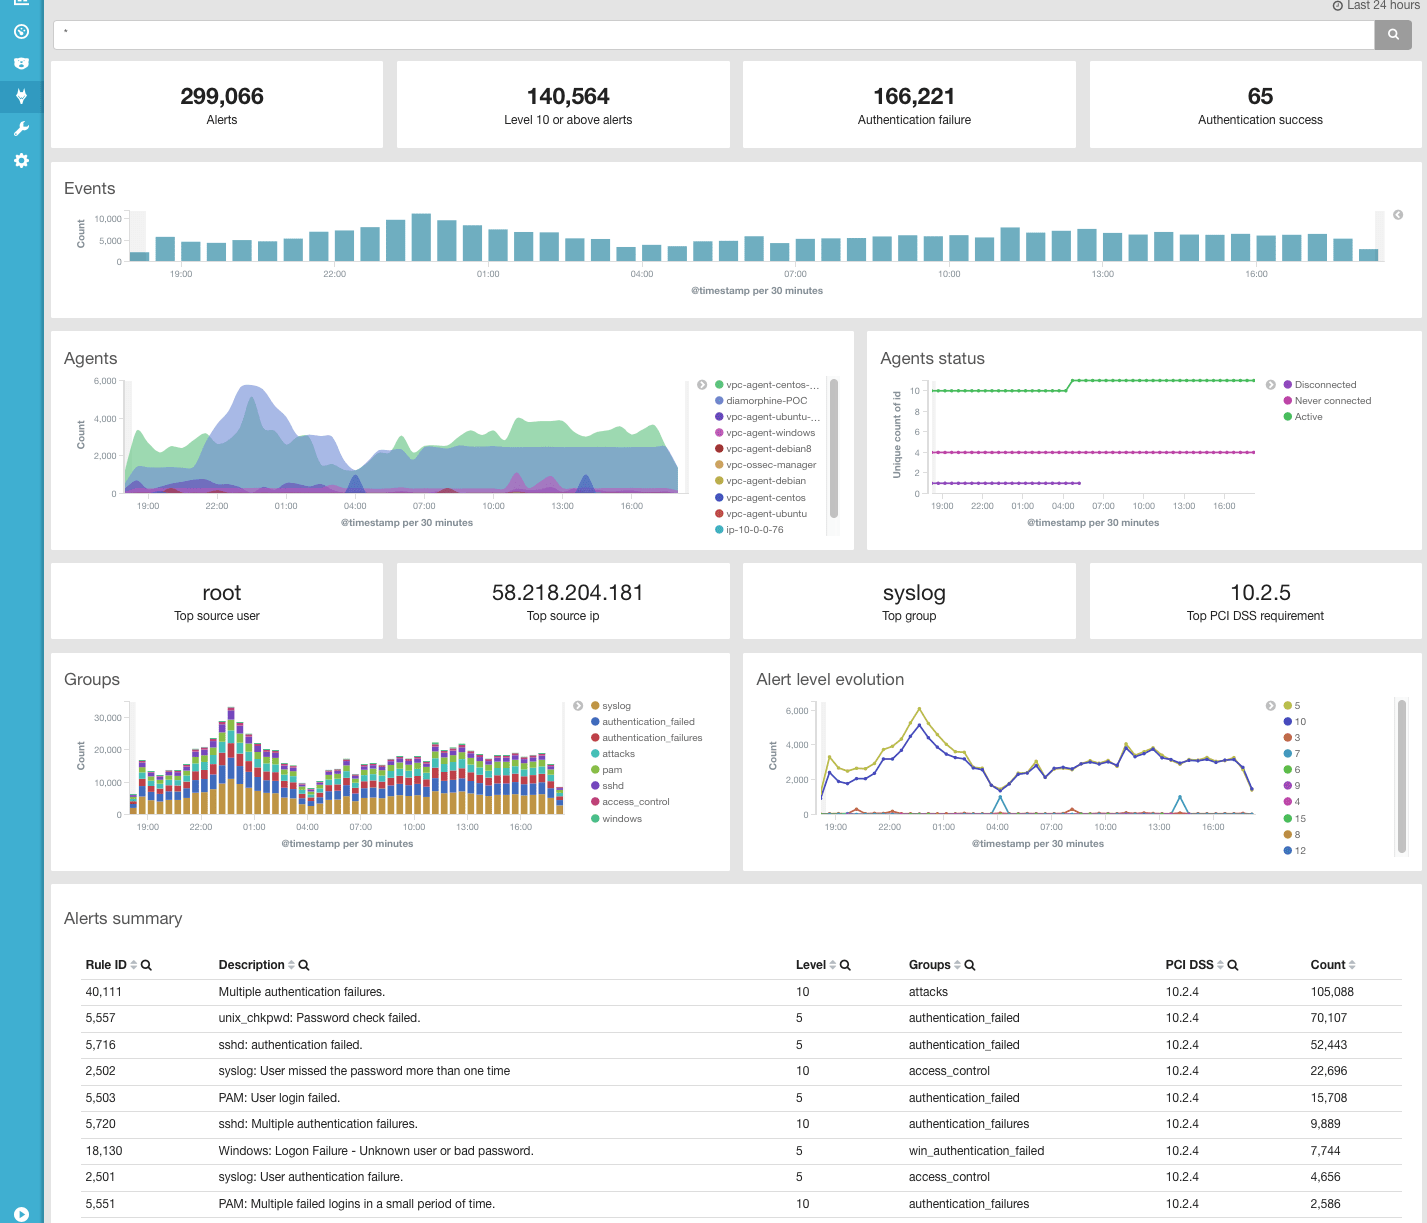Image resolution: width=1427 pixels, height=1223 pixels.
Task: Click 'Multiple authentication failures.' description cell
Action: [x=302, y=992]
